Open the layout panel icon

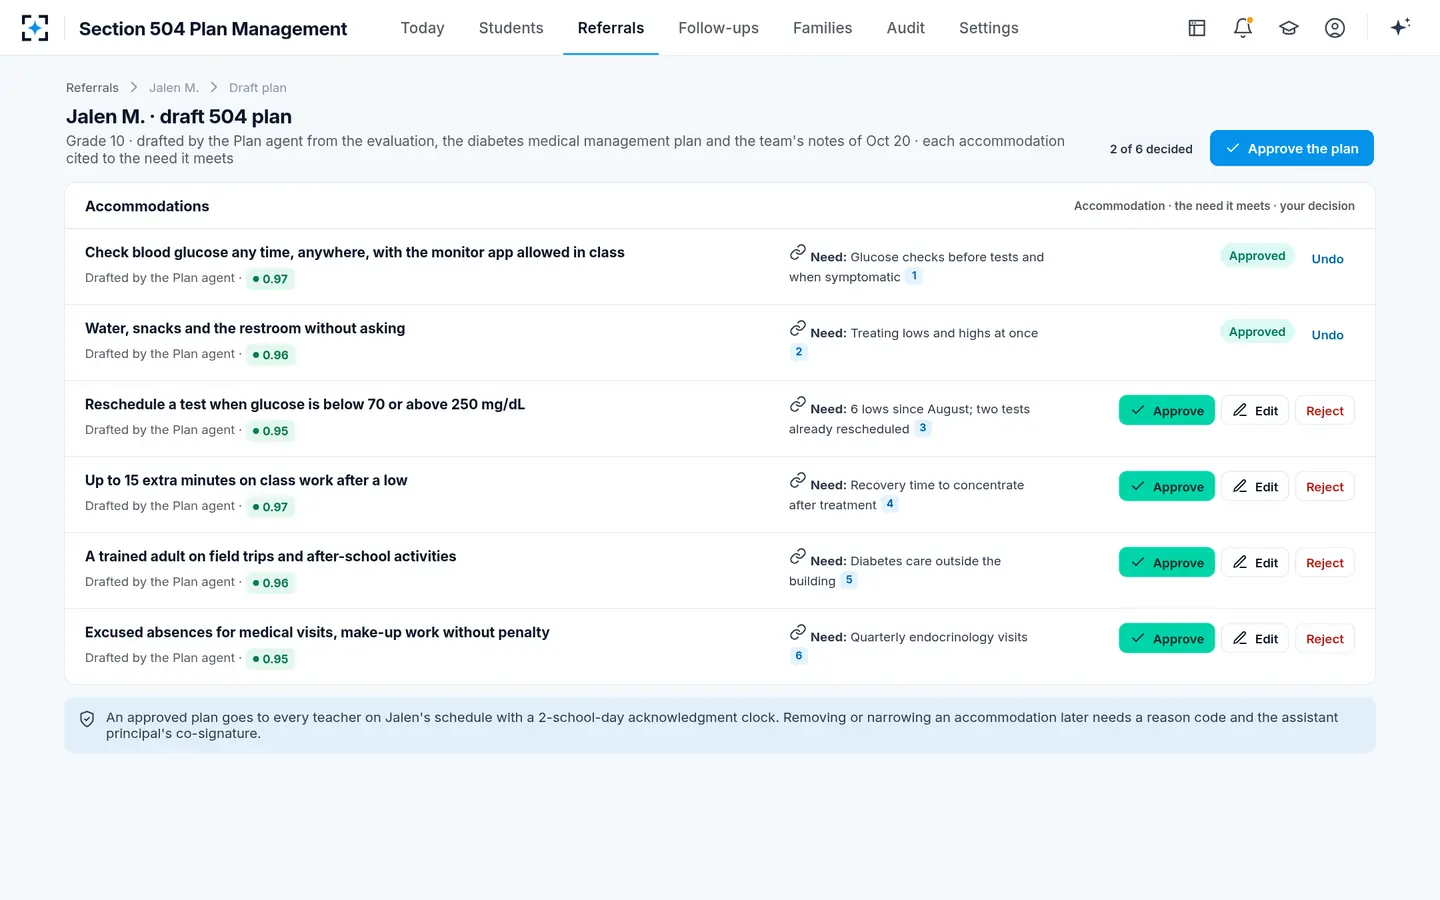tap(1197, 28)
